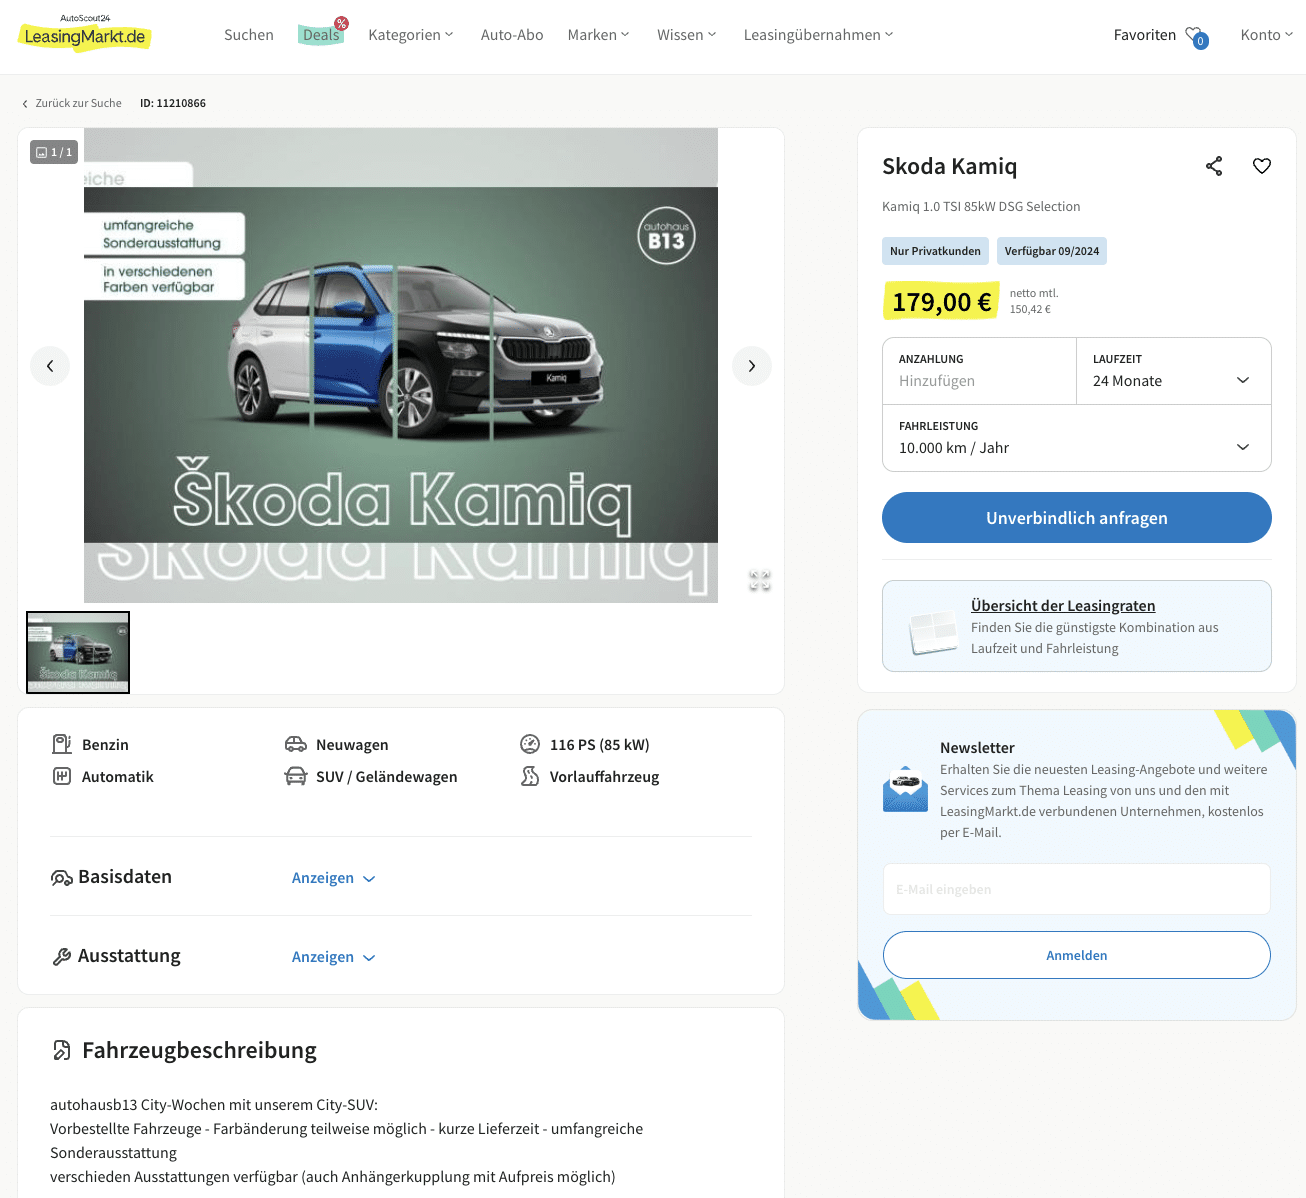Click the Nur Privatkunden tag

click(x=935, y=251)
